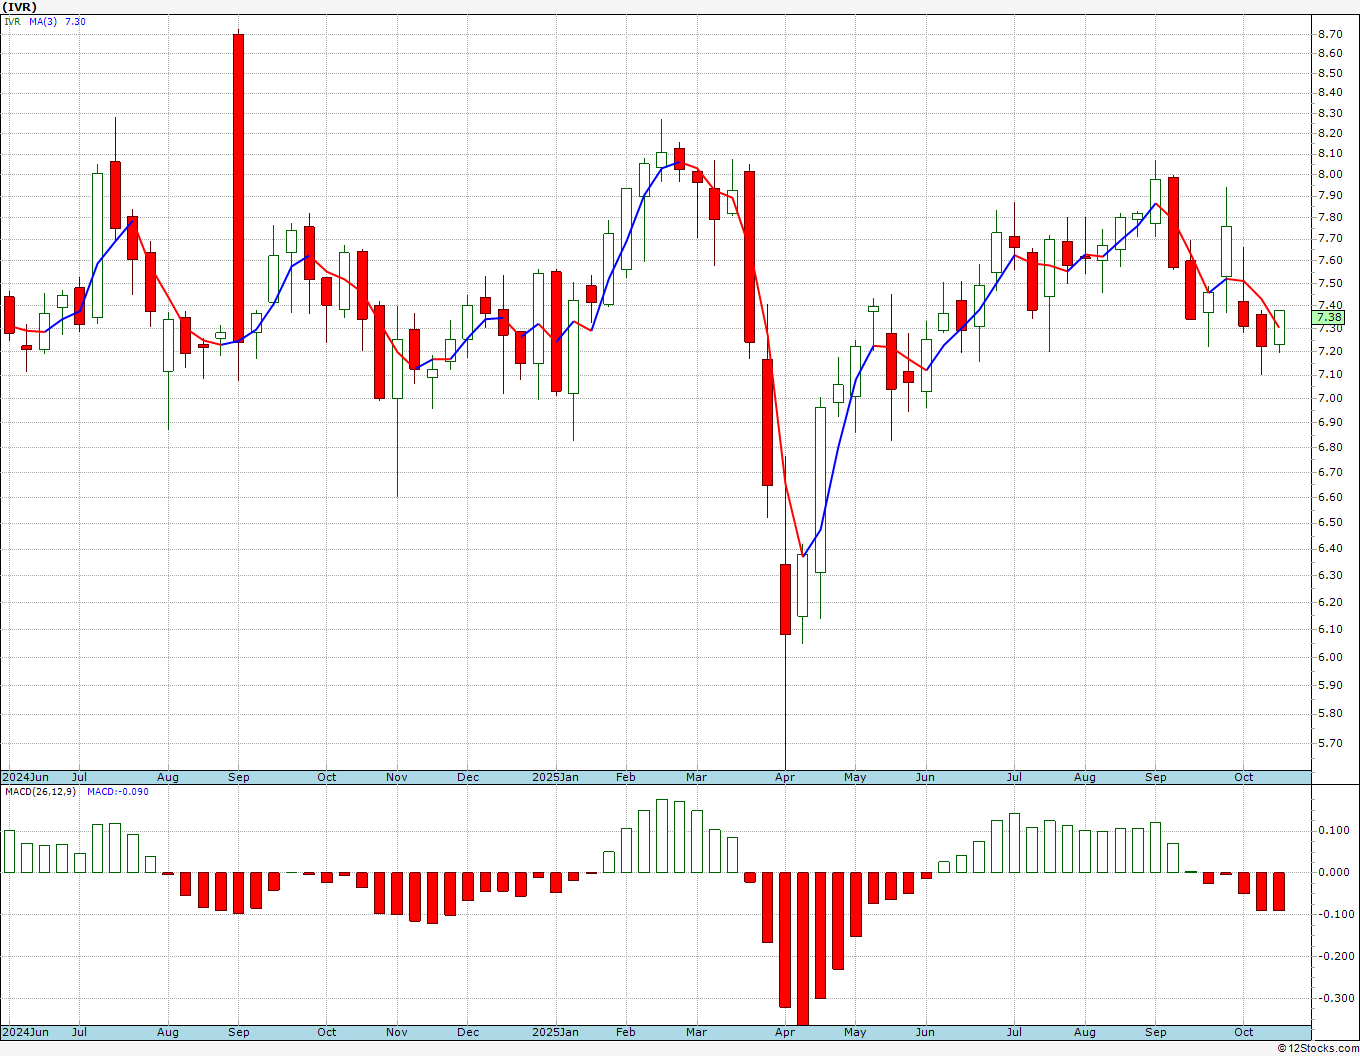Screen dimensions: 1360x1056
Task: Click the (IVR) chart title
Action: tap(20, 7)
